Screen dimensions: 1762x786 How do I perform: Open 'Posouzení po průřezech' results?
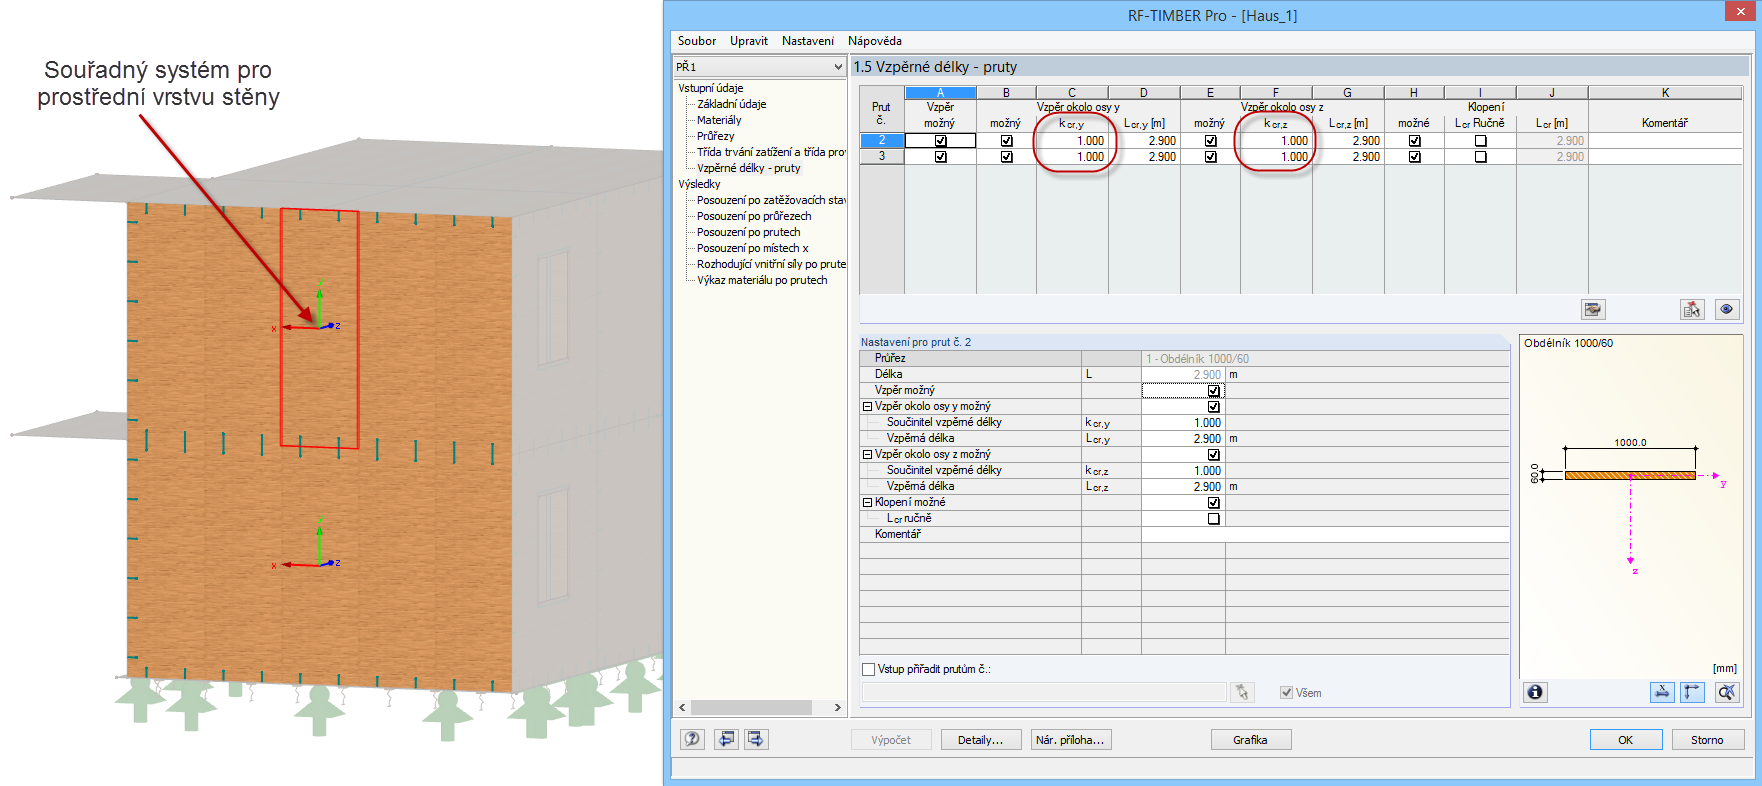coord(754,216)
